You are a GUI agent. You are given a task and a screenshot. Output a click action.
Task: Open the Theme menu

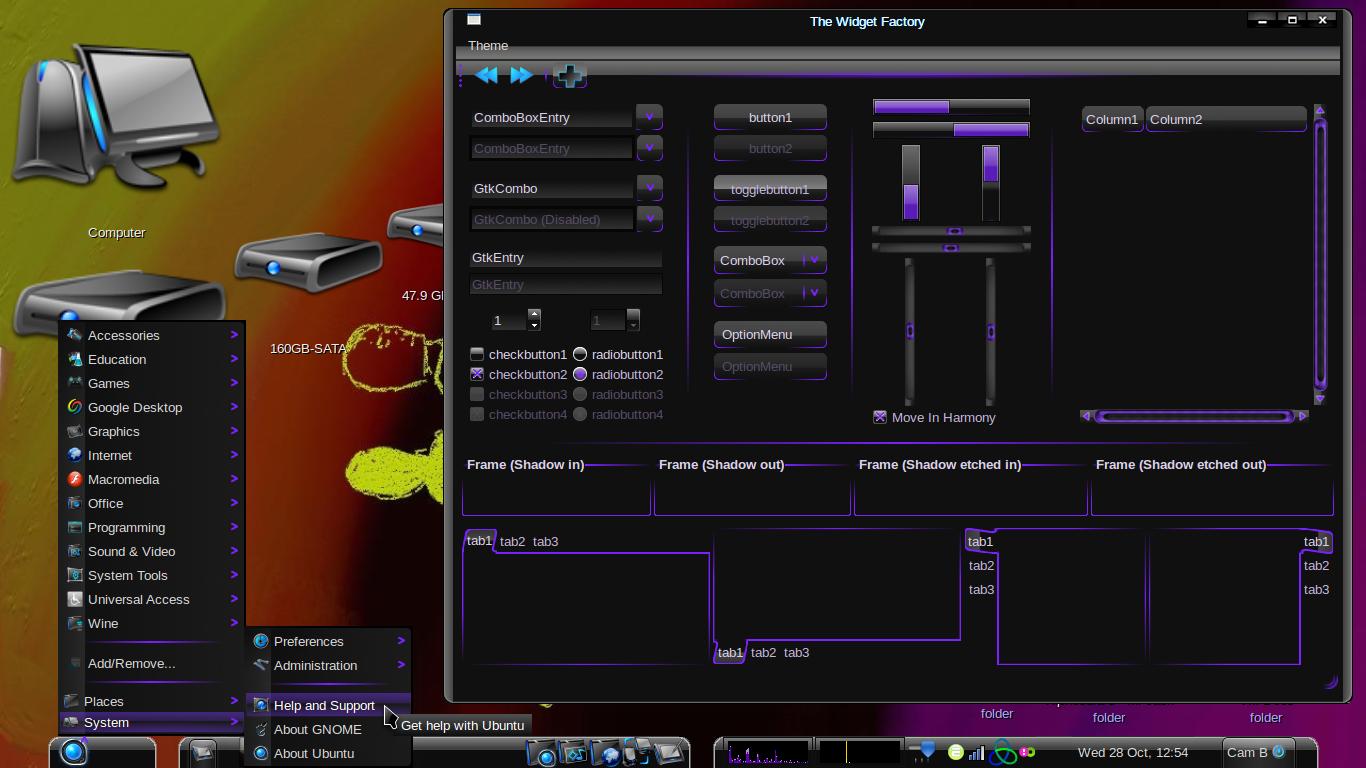tap(488, 45)
